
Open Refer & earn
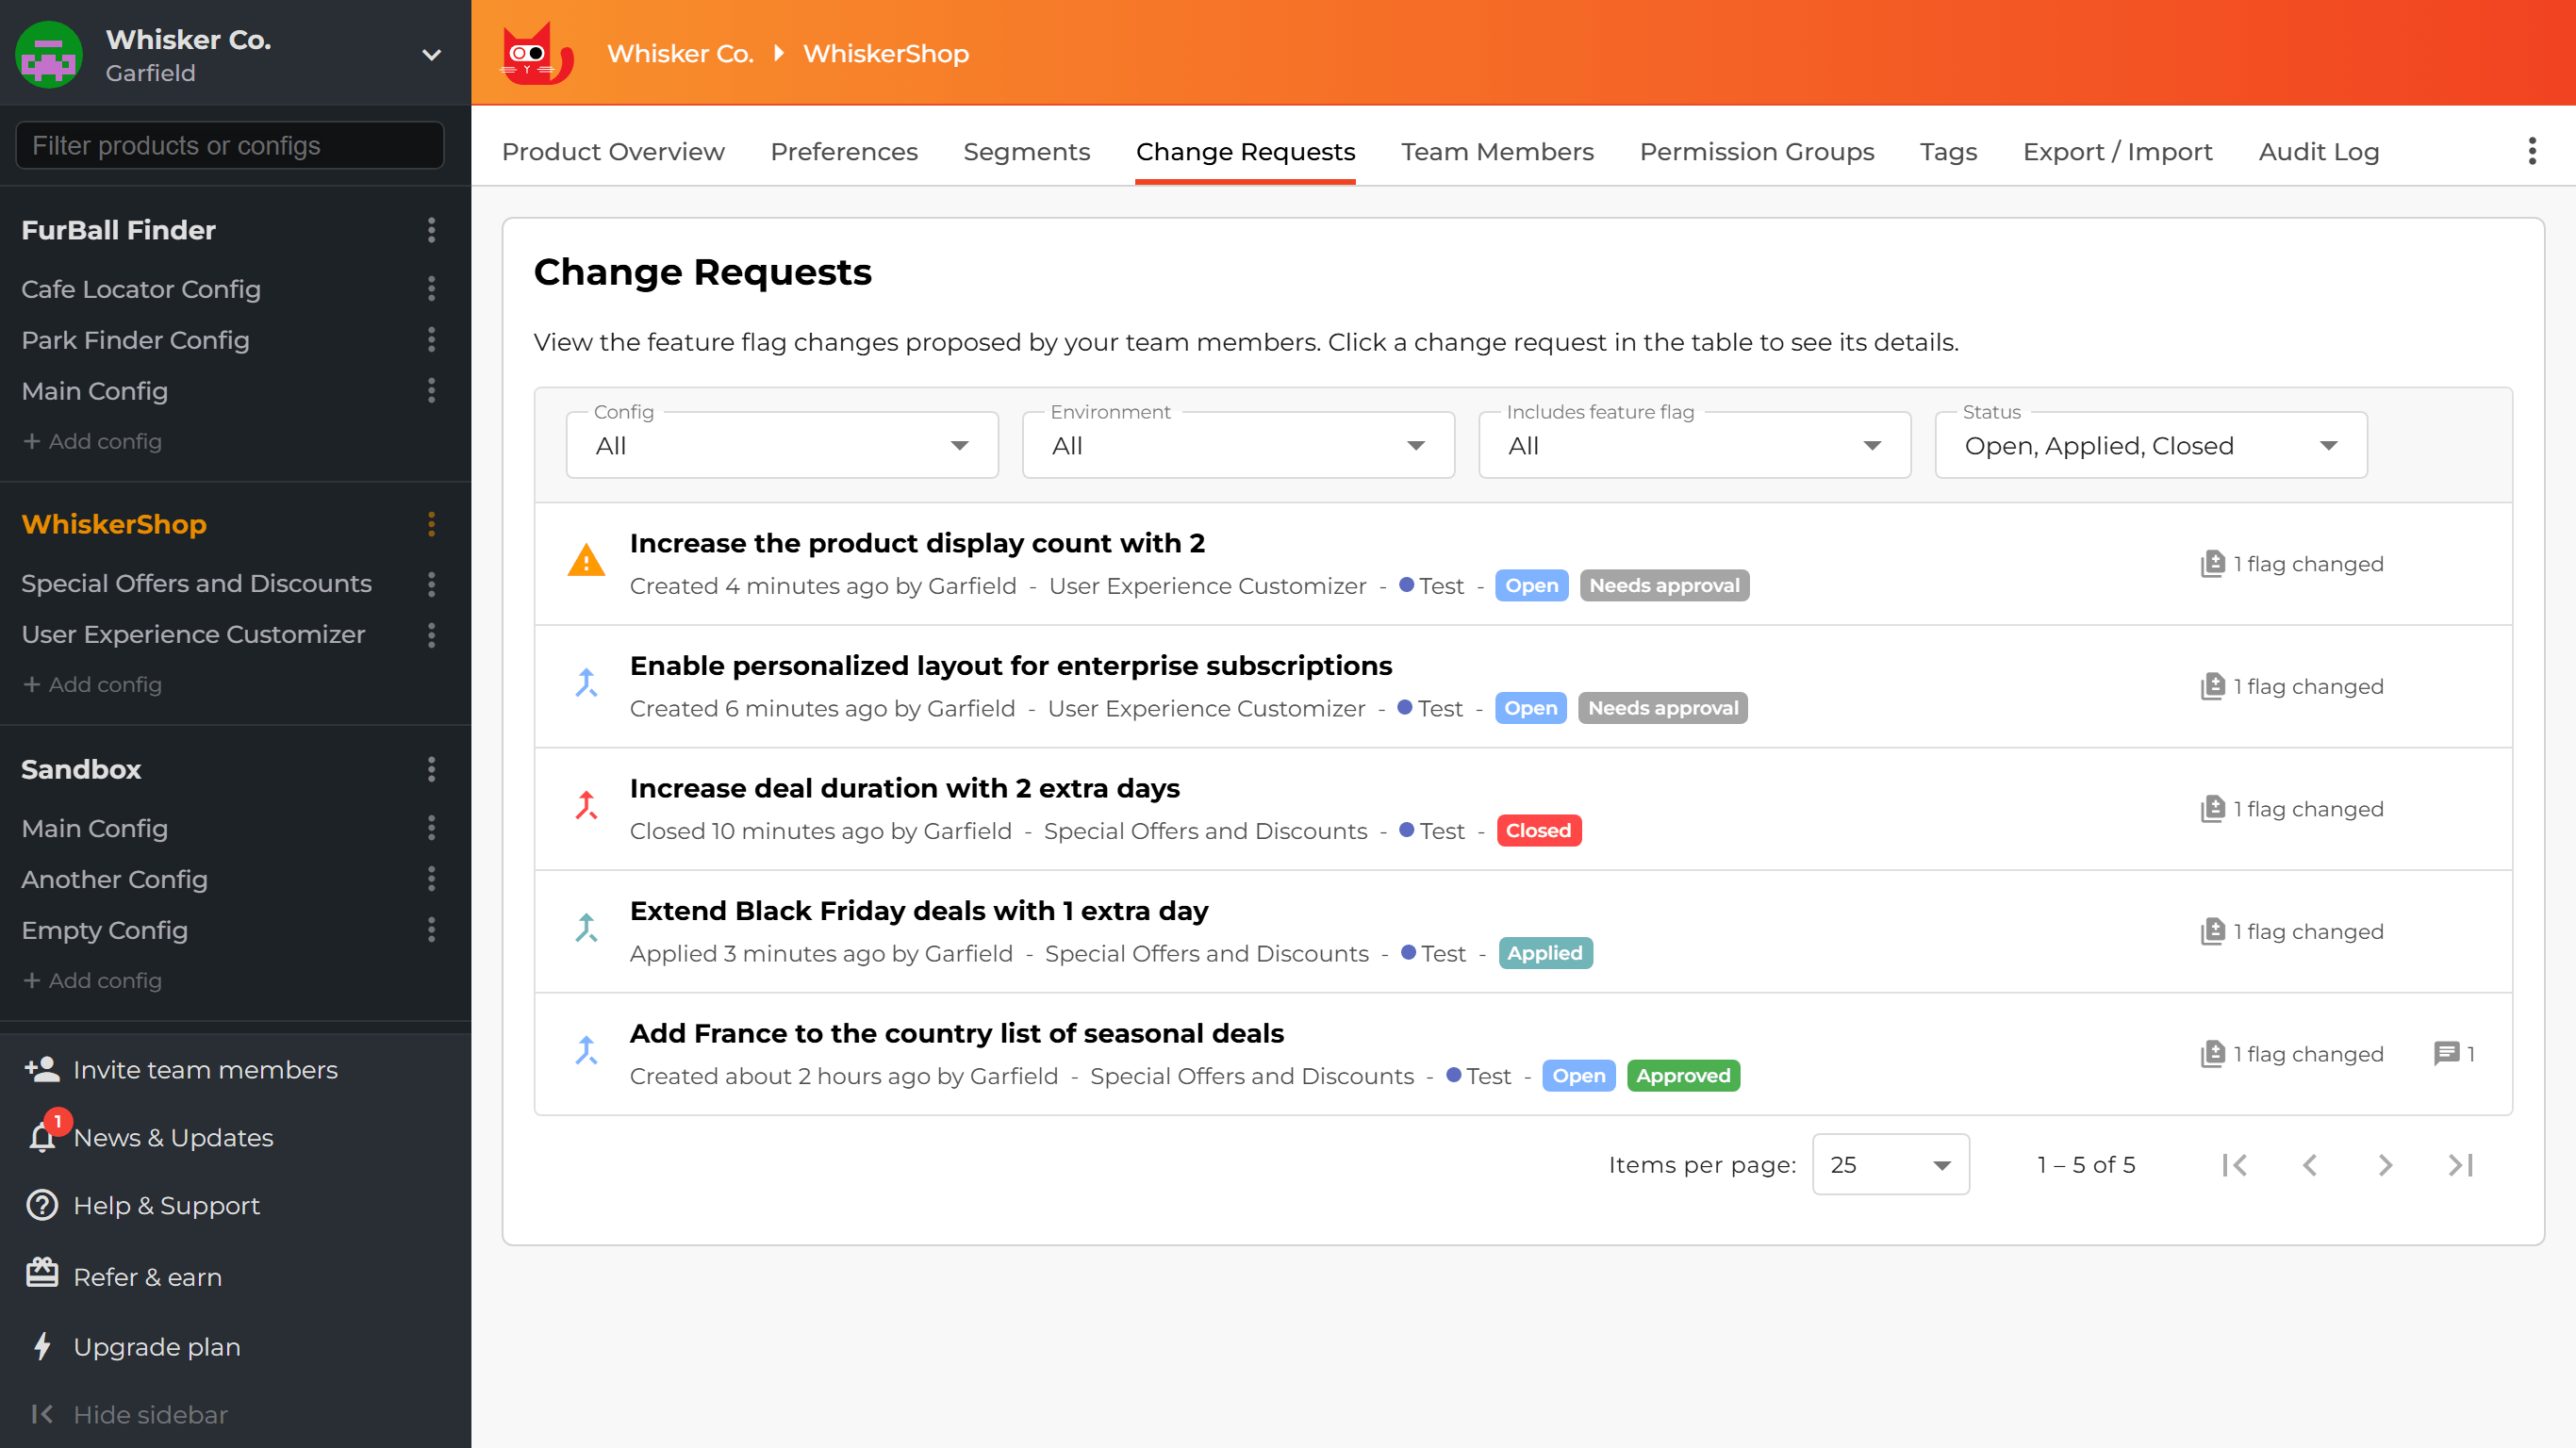[x=123, y=1276]
